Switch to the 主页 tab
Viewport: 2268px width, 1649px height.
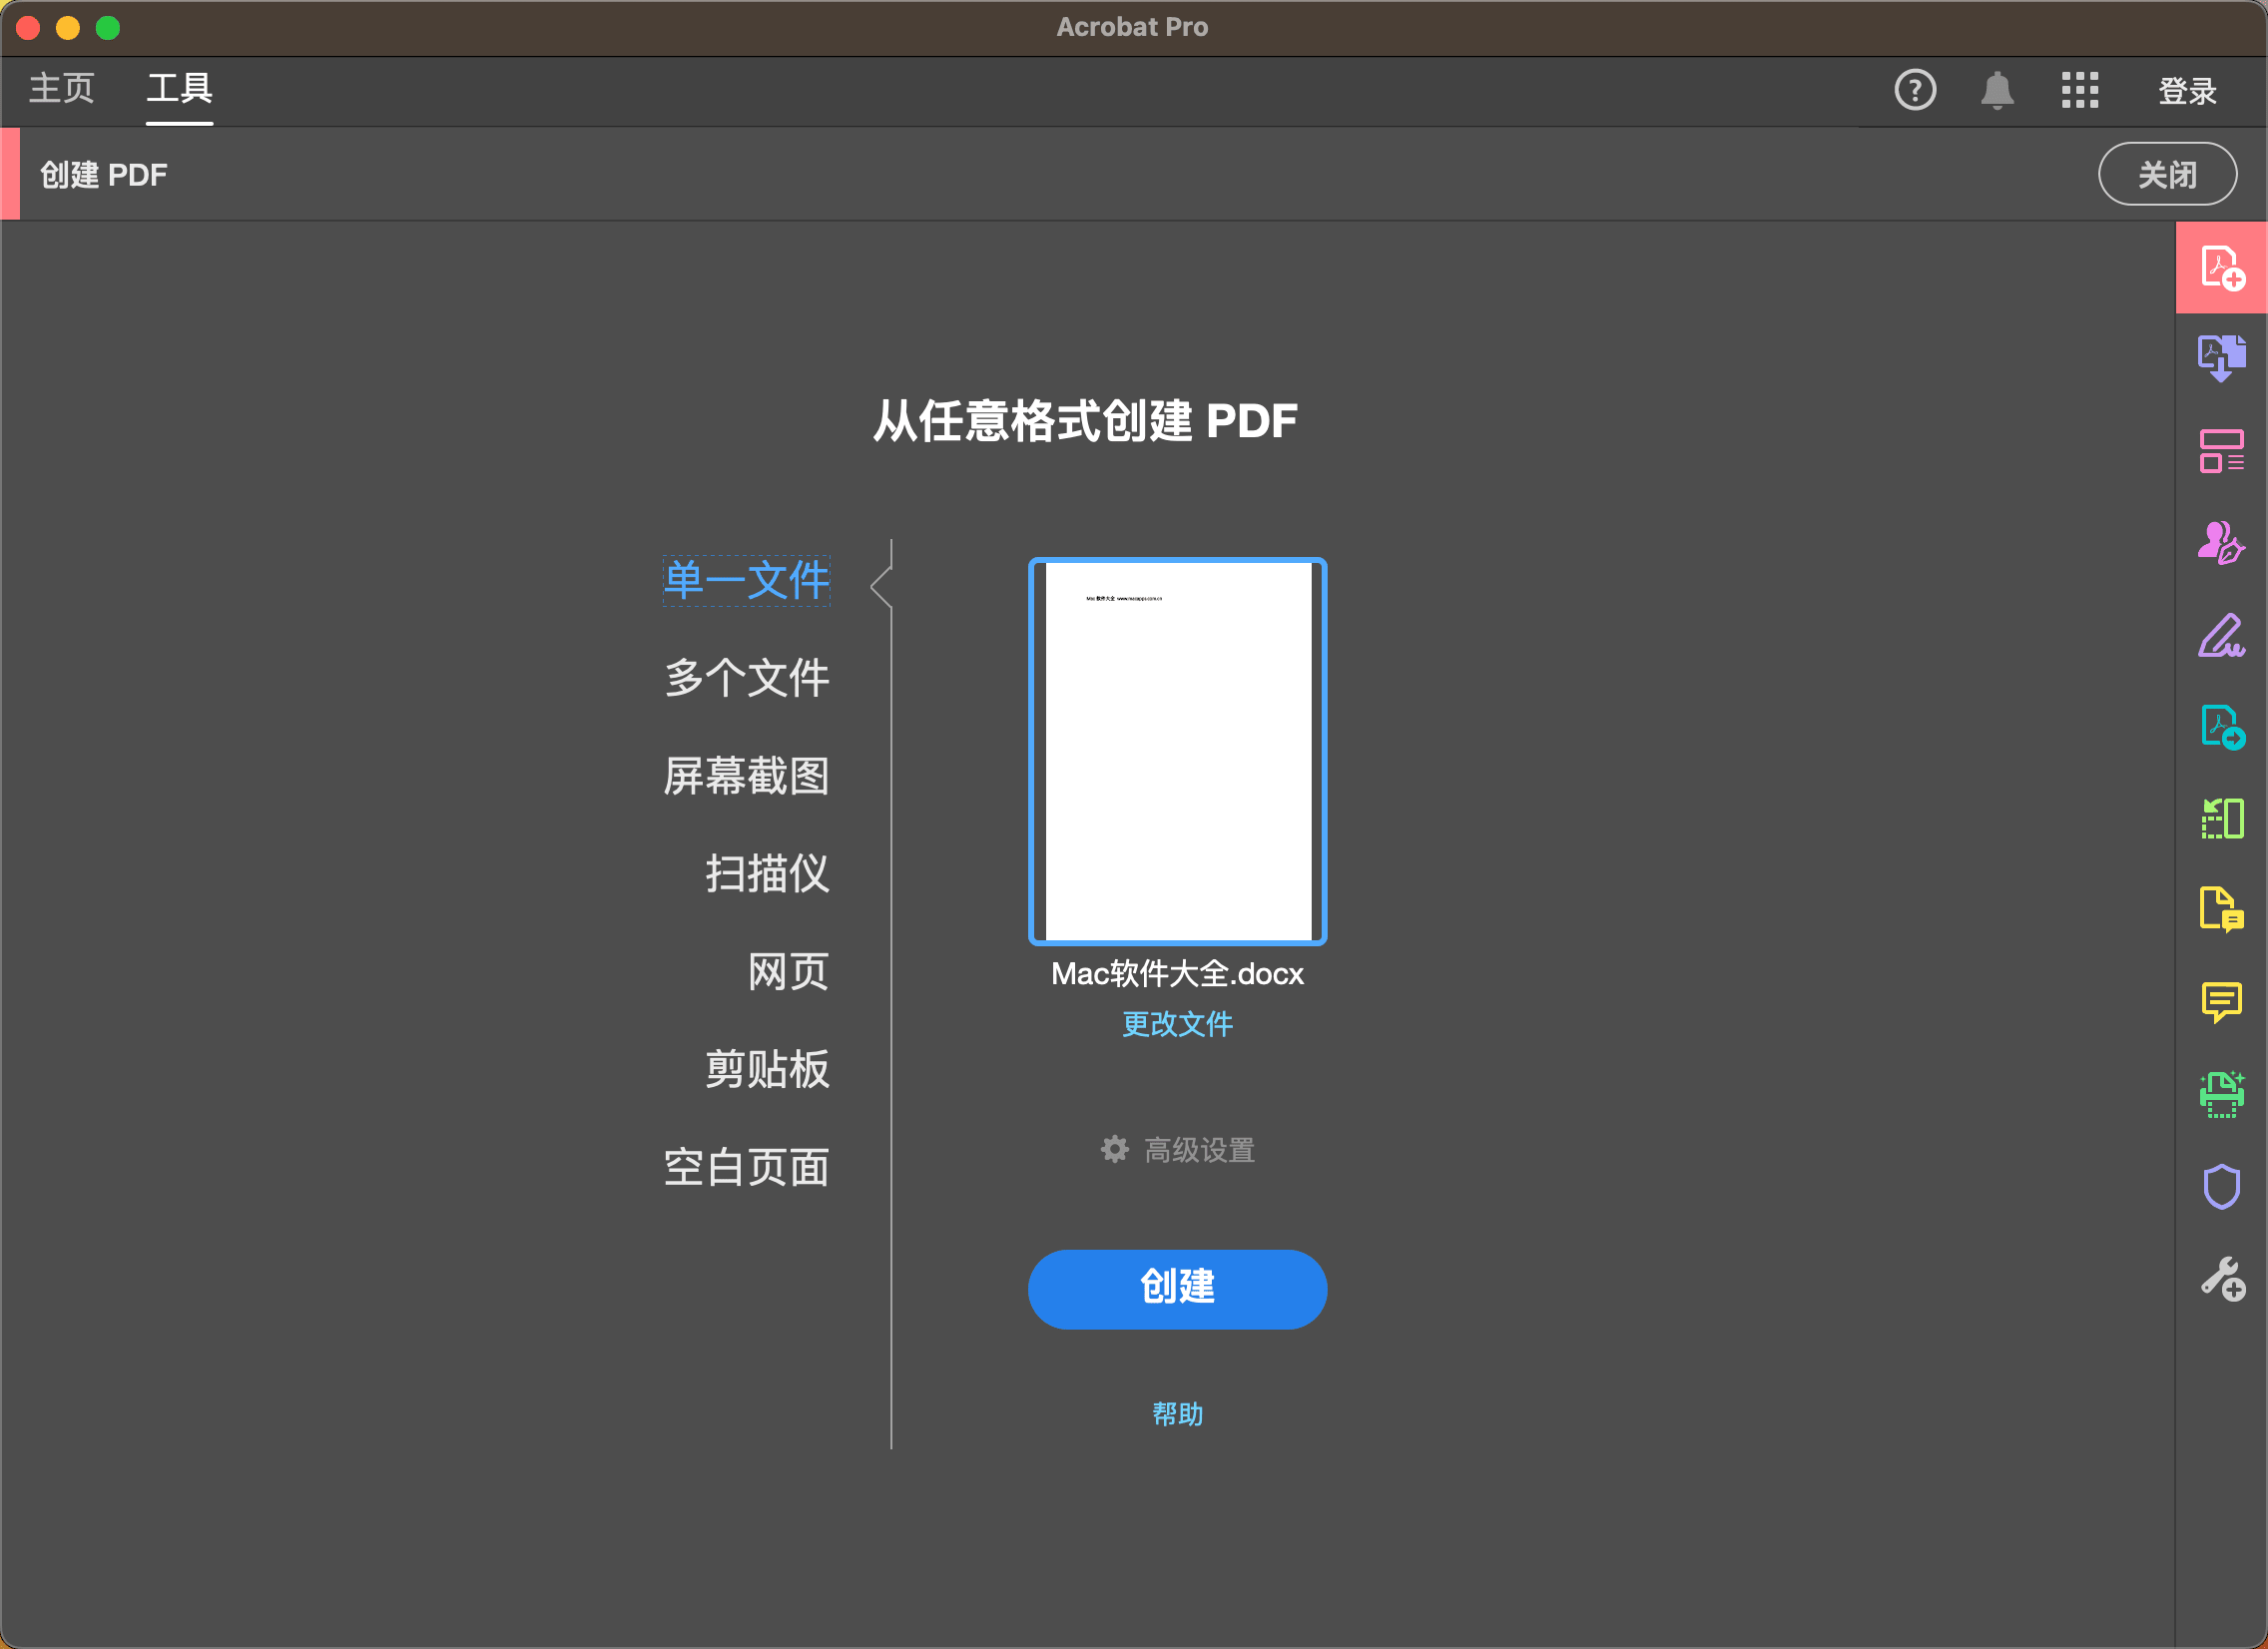62,89
